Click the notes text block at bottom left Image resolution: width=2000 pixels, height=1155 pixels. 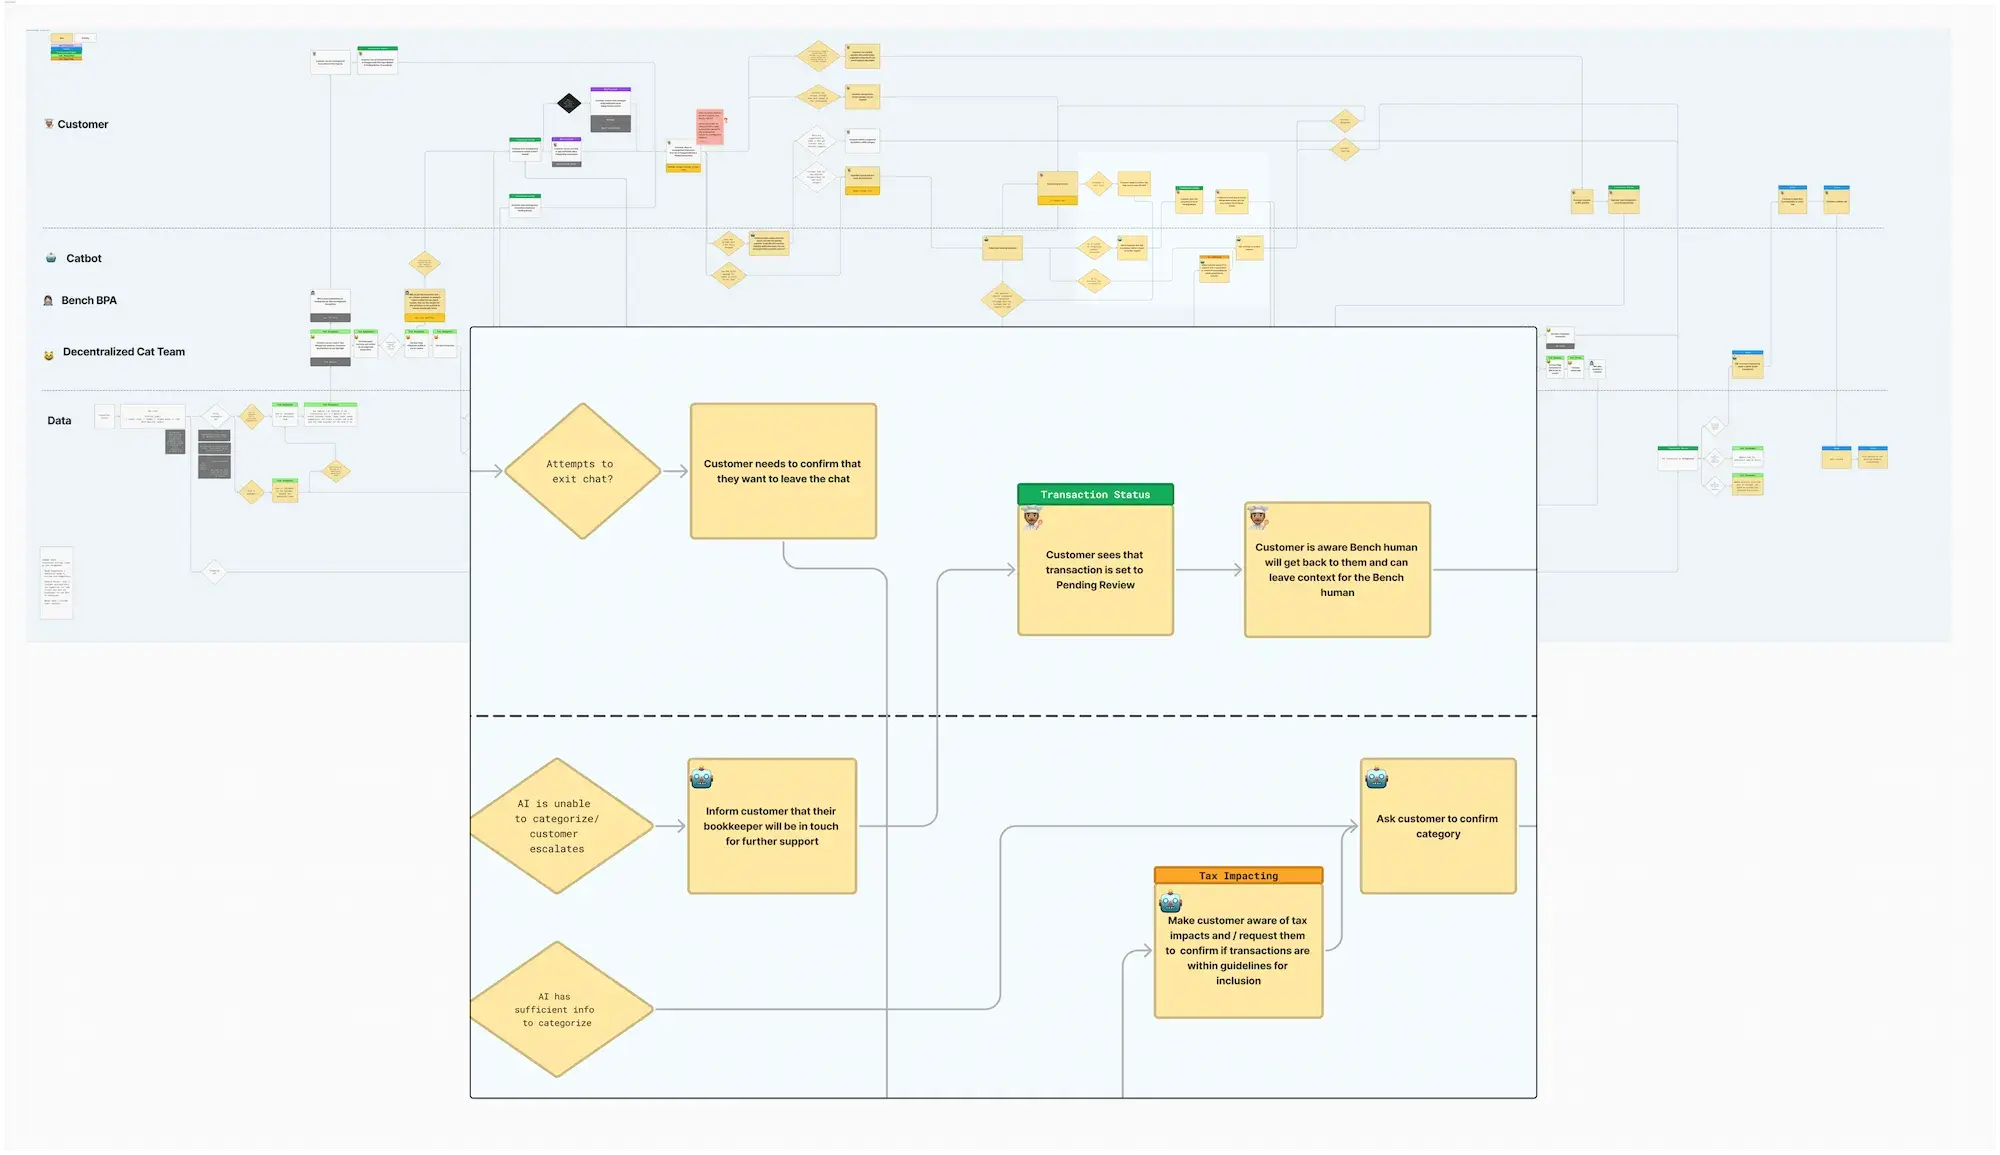click(56, 583)
